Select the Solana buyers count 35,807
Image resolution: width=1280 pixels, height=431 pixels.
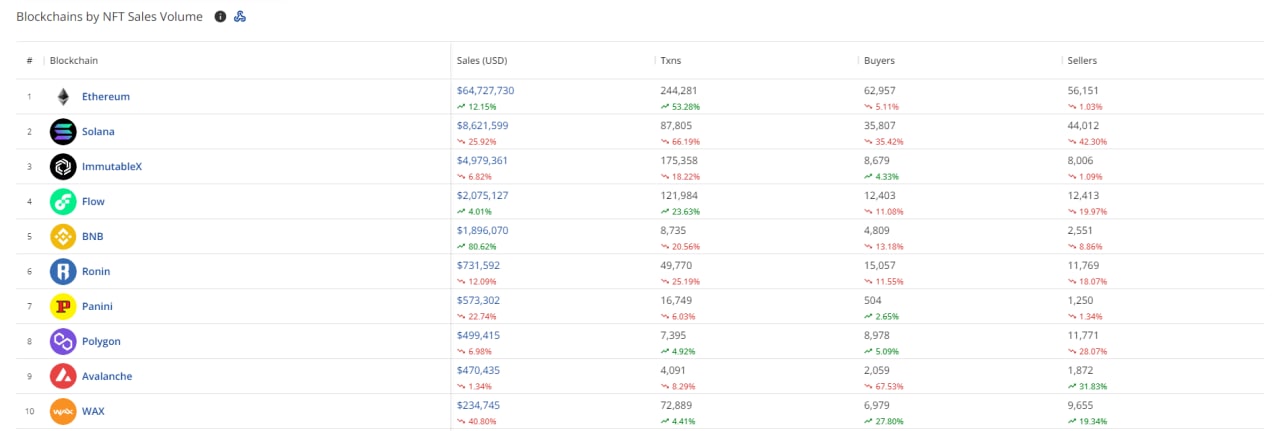881,125
